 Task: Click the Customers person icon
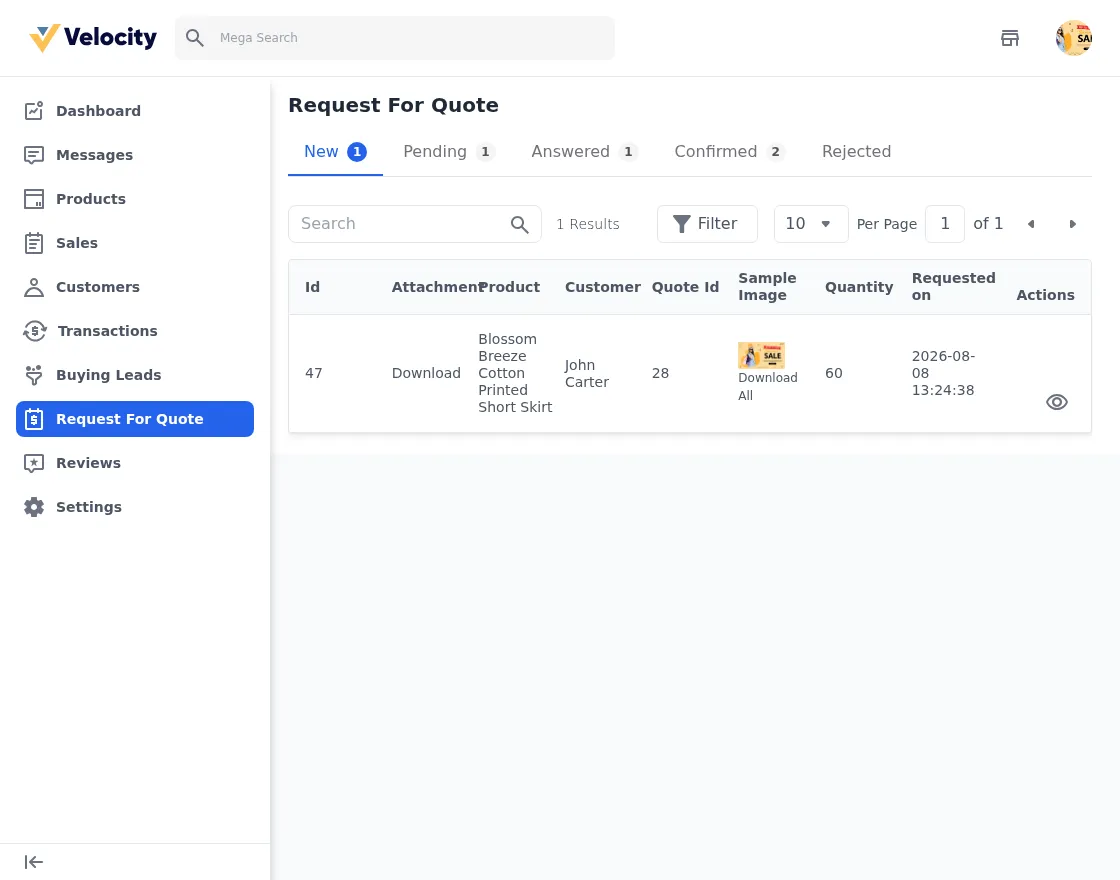click(34, 287)
